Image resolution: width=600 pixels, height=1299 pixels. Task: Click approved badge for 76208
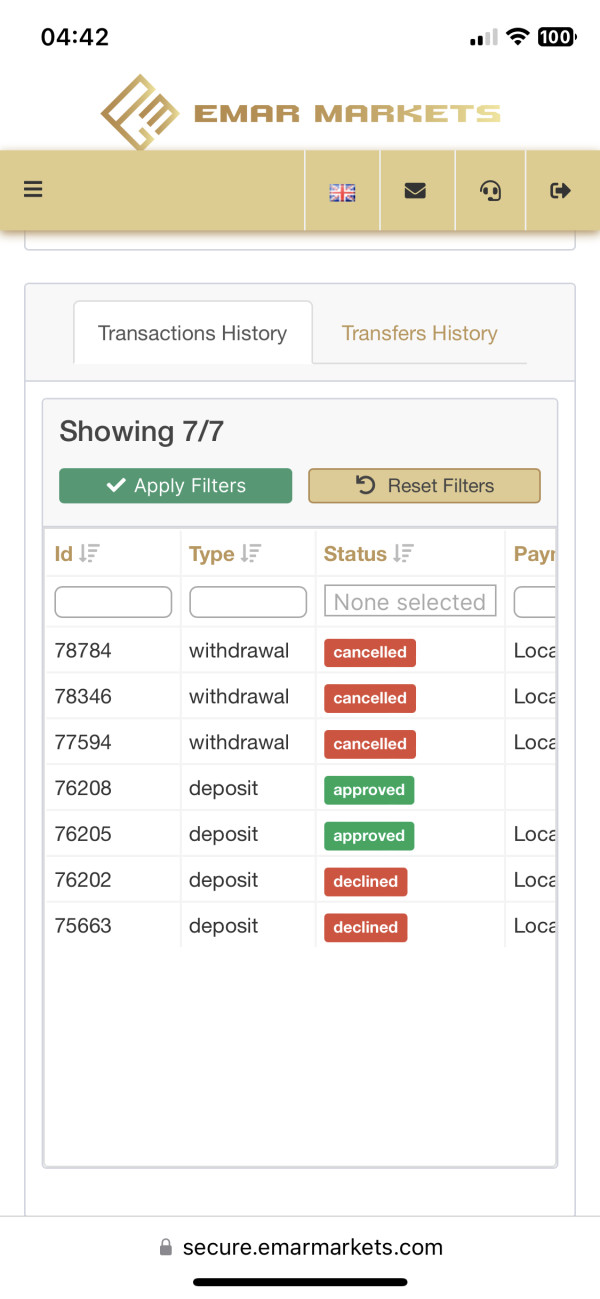pos(369,790)
